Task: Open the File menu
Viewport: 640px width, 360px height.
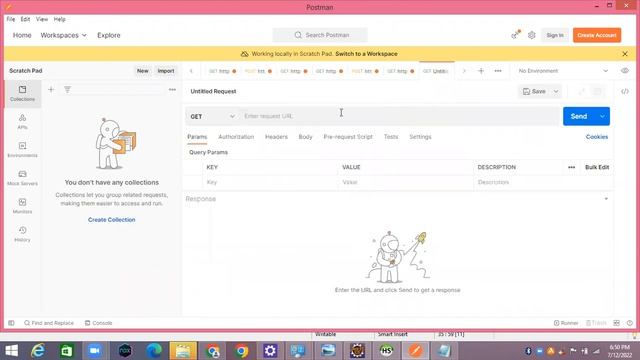Action: (x=11, y=19)
